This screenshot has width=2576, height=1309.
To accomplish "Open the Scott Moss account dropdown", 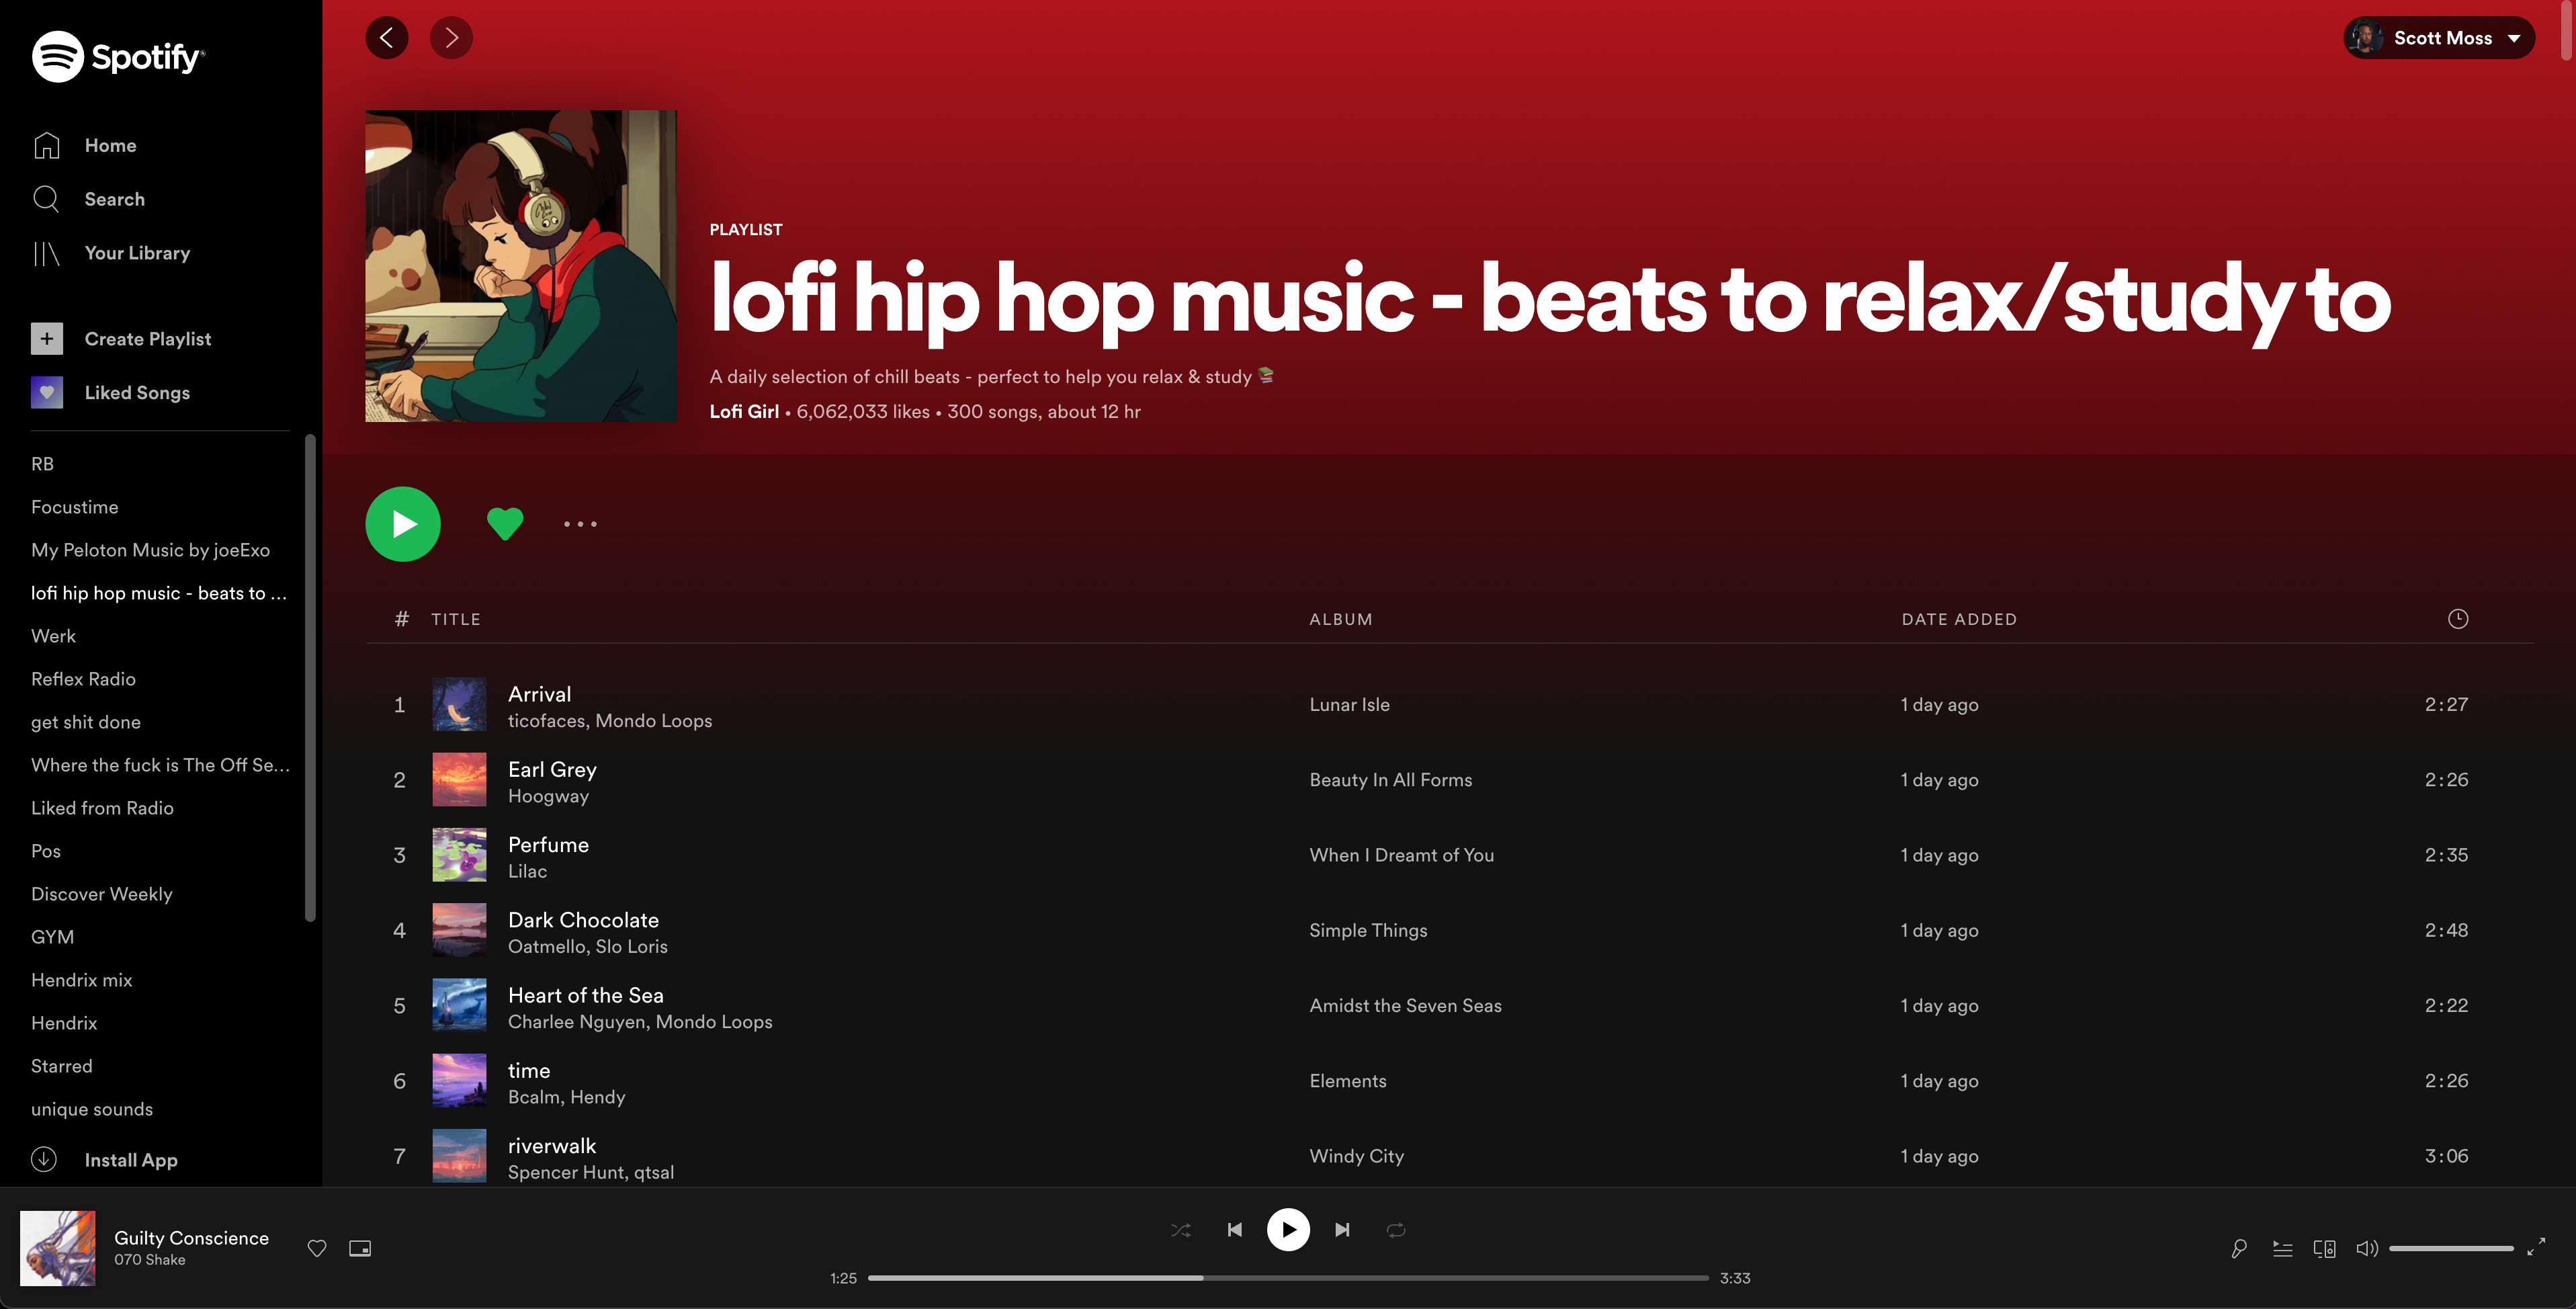I will pyautogui.click(x=2438, y=37).
